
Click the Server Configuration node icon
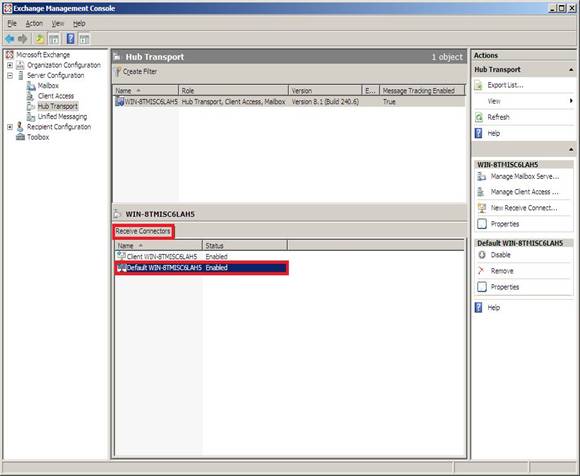point(20,75)
